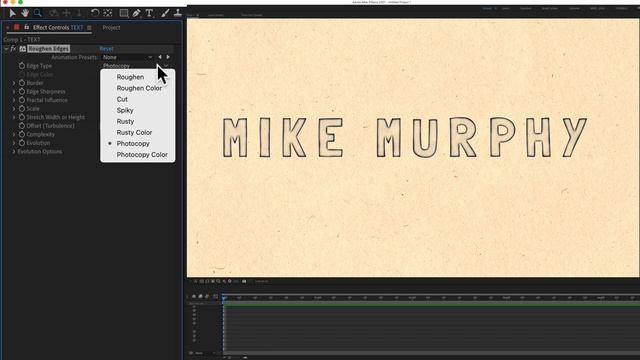Click the timeline current-time indicator

point(224,298)
